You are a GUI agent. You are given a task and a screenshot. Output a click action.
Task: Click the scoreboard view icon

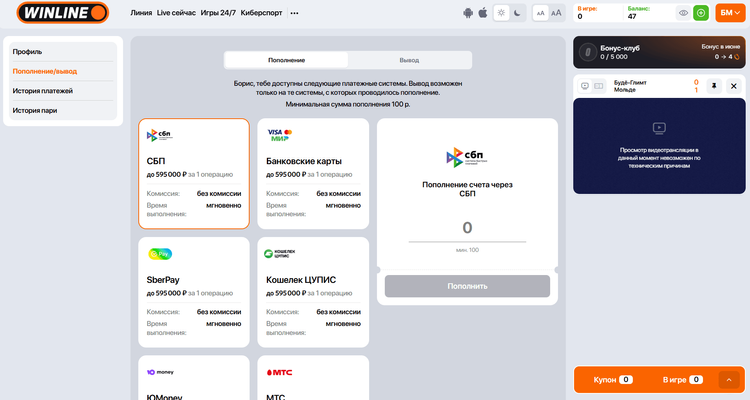pyautogui.click(x=599, y=86)
